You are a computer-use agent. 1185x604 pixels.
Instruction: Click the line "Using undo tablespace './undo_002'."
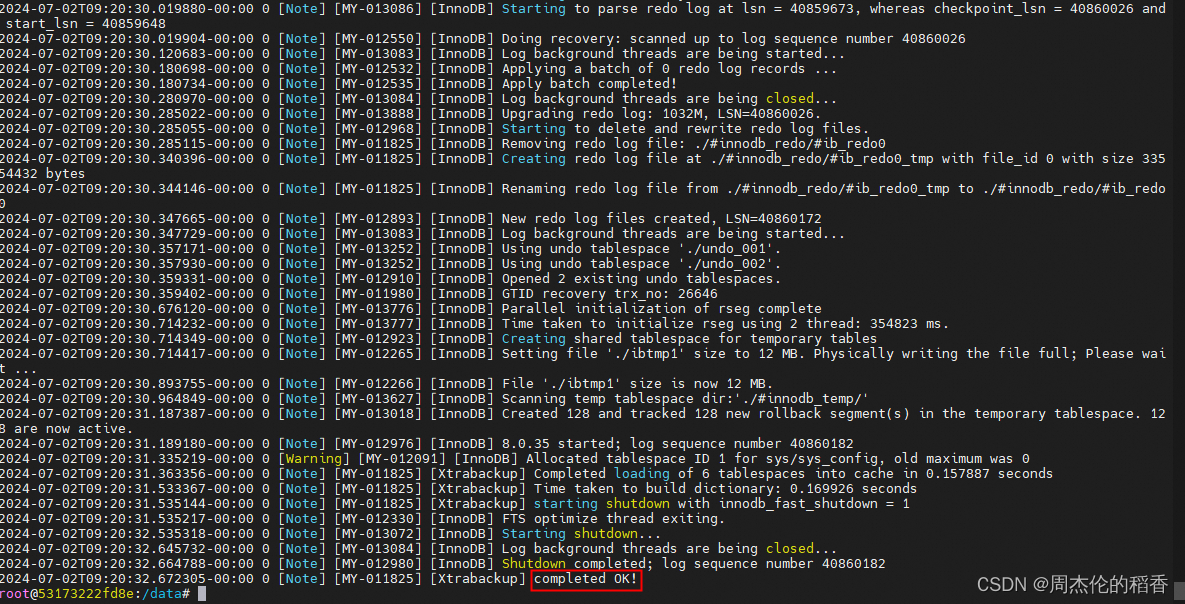(642, 264)
